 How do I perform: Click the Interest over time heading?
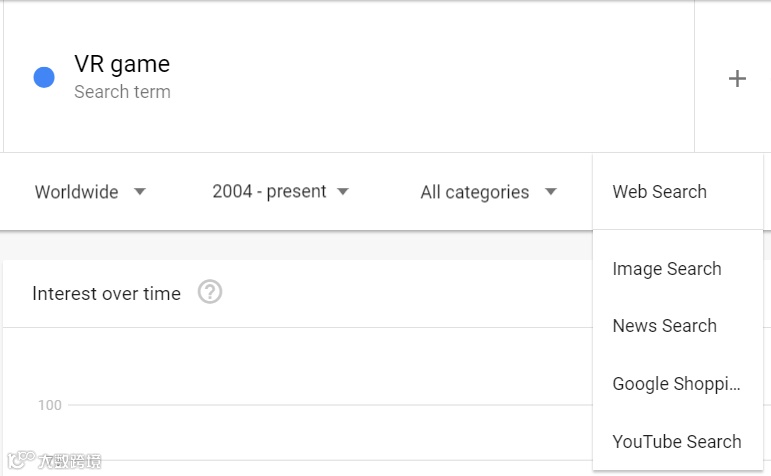pyautogui.click(x=106, y=294)
